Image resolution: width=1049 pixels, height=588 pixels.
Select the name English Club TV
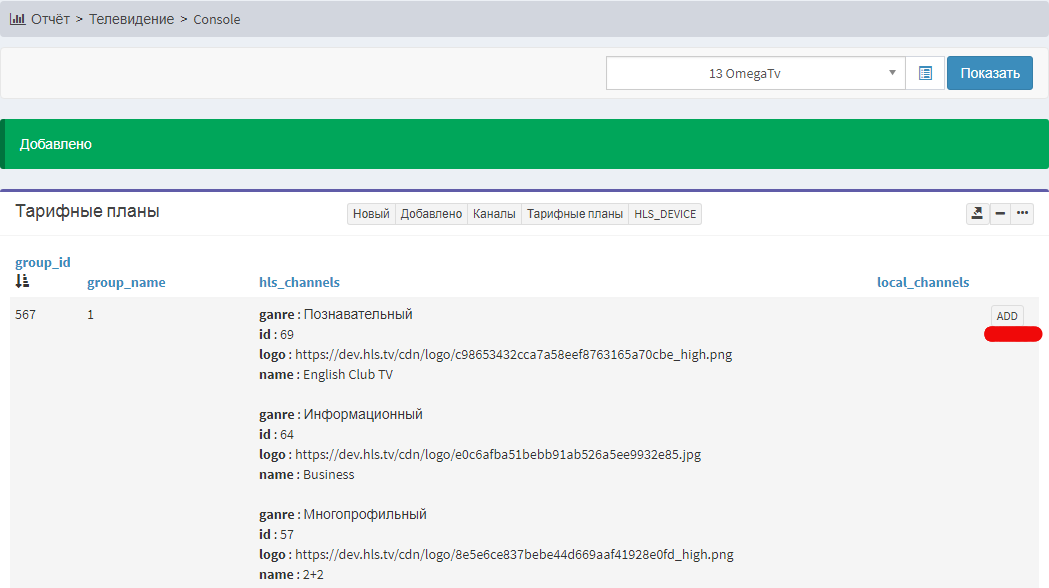point(348,375)
